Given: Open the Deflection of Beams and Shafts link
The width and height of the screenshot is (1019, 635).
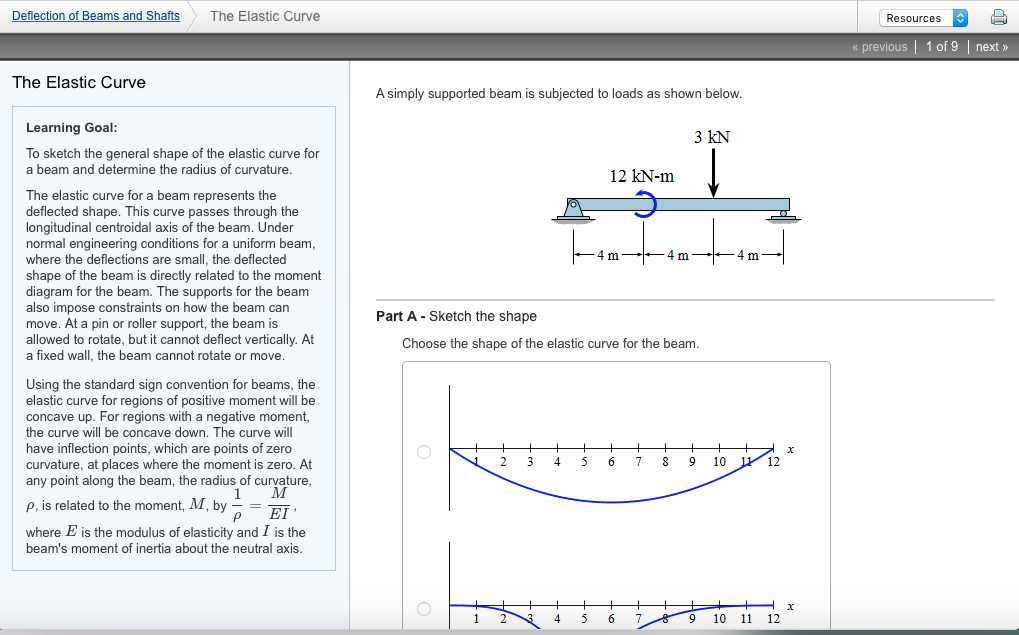Looking at the screenshot, I should tap(95, 15).
